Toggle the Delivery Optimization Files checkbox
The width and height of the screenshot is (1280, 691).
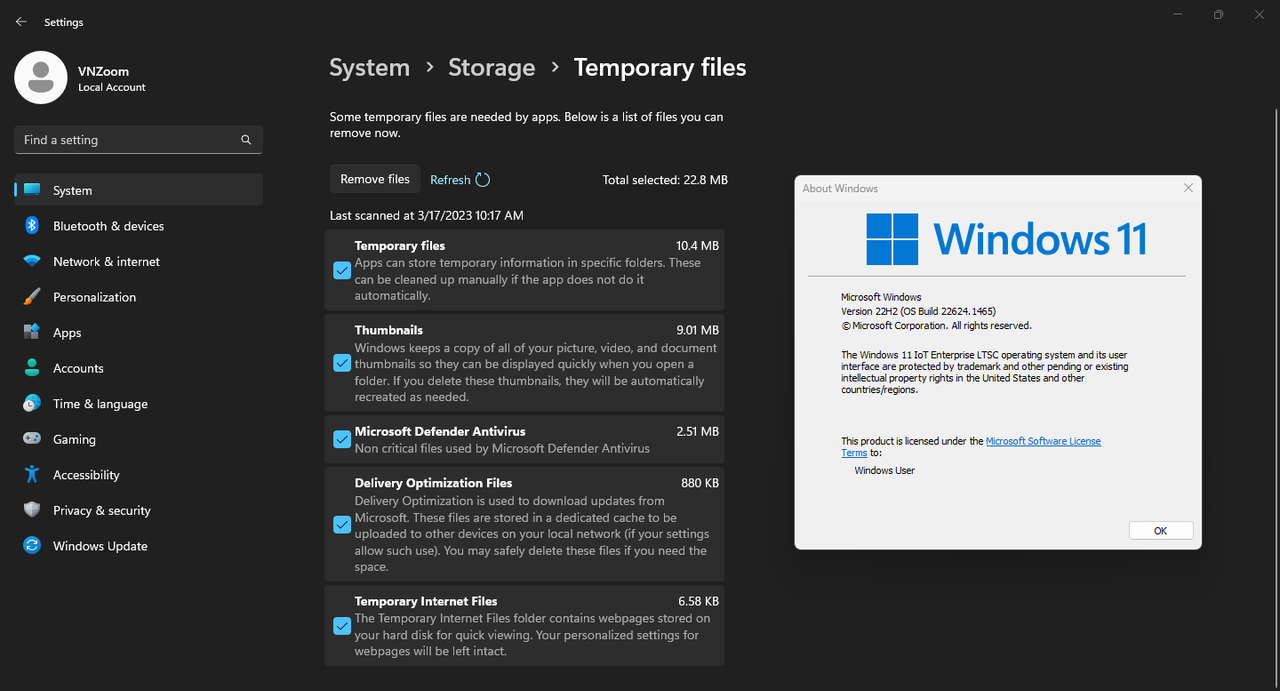(342, 524)
